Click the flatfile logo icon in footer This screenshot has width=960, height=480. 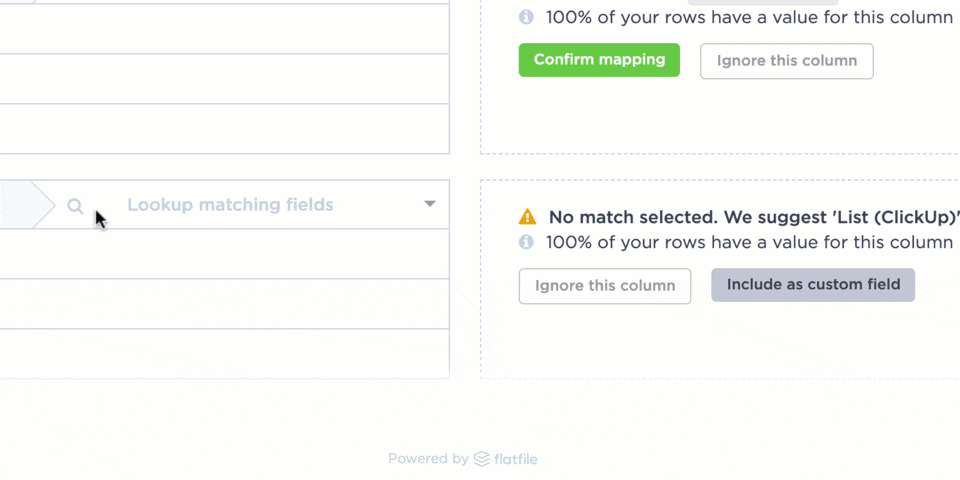pos(482,459)
